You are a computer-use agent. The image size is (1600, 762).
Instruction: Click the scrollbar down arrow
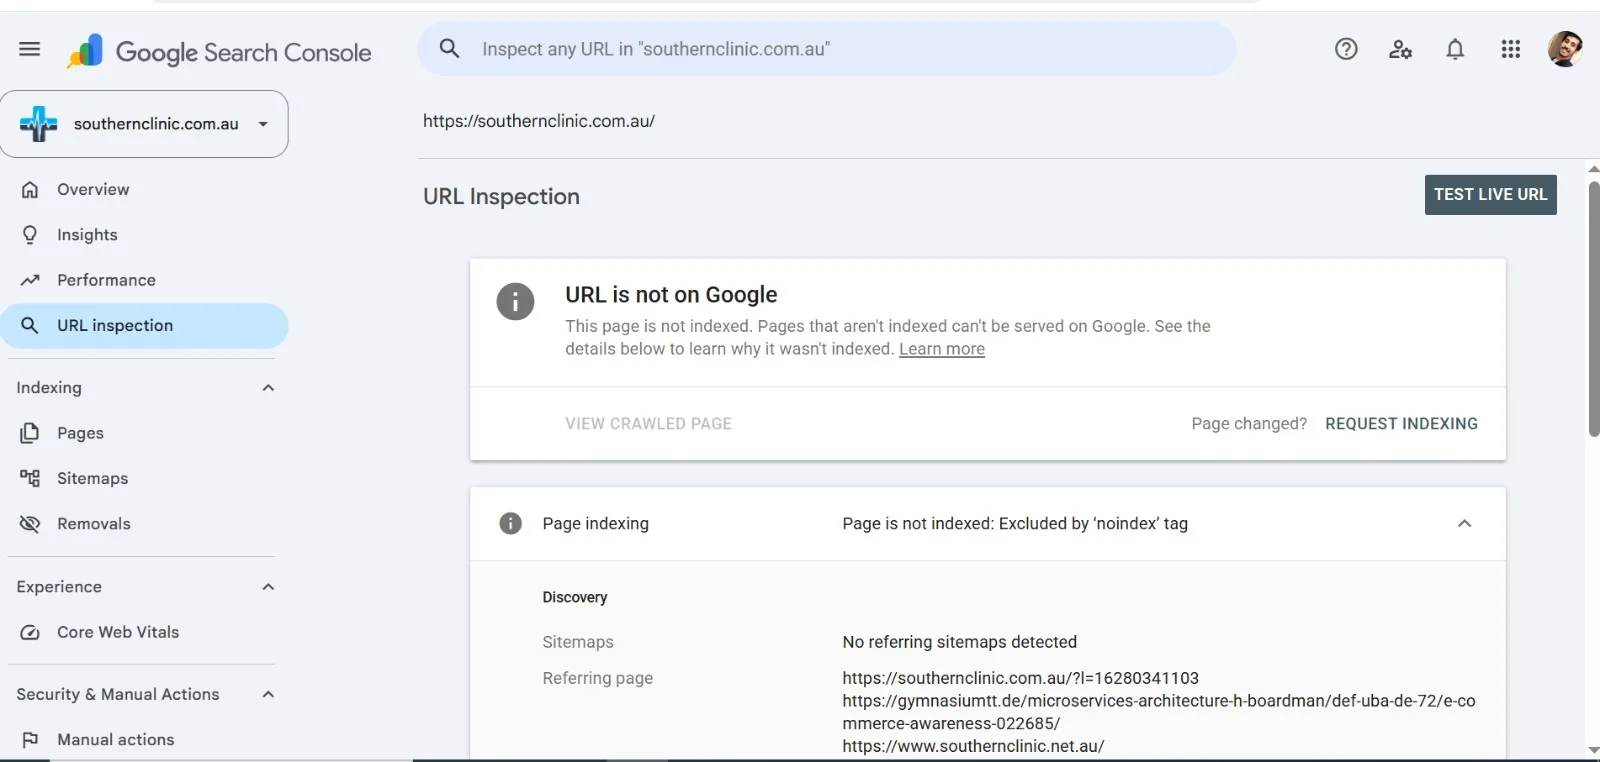(x=1594, y=750)
